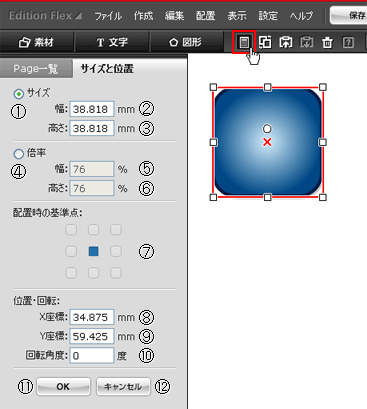Click the red X center marker
This screenshot has height=409, width=367.
click(267, 142)
